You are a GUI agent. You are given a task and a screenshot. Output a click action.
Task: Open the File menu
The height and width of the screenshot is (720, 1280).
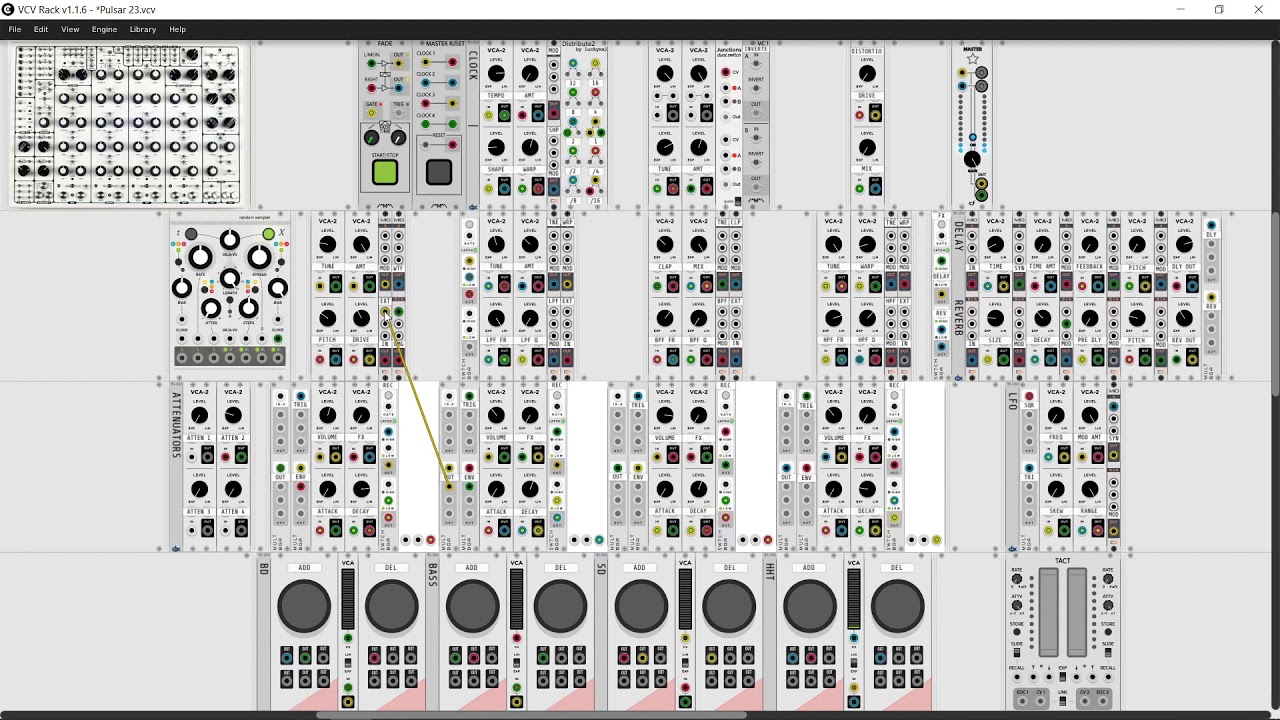pos(15,29)
